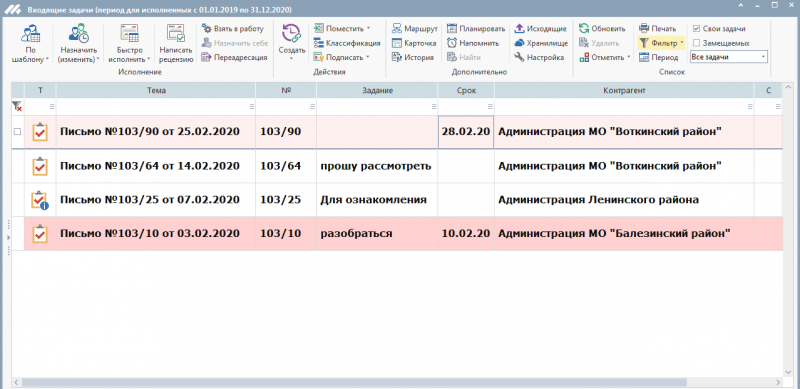Viewport: 800px width, 389px height.
Task: Select Письмо №103/64 от 14.02.2020
Action: coord(150,166)
